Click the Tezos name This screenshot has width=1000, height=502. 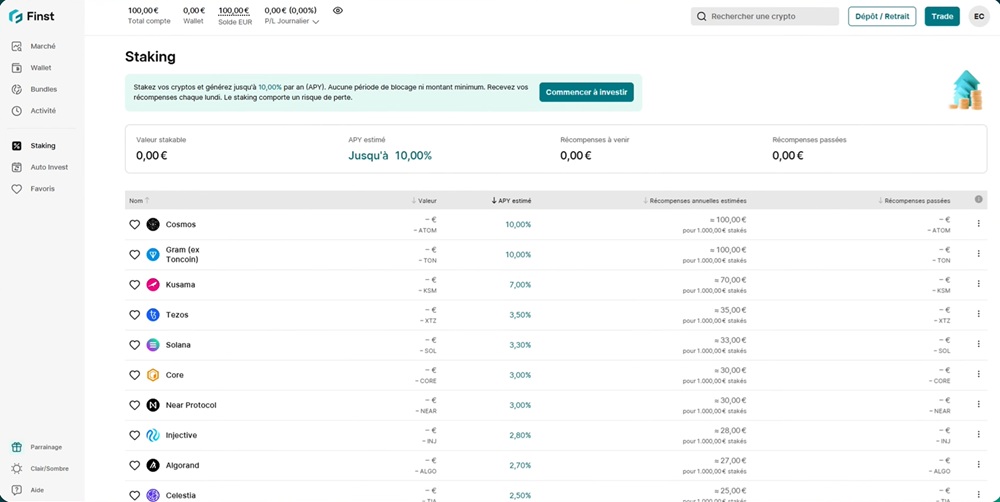177,314
